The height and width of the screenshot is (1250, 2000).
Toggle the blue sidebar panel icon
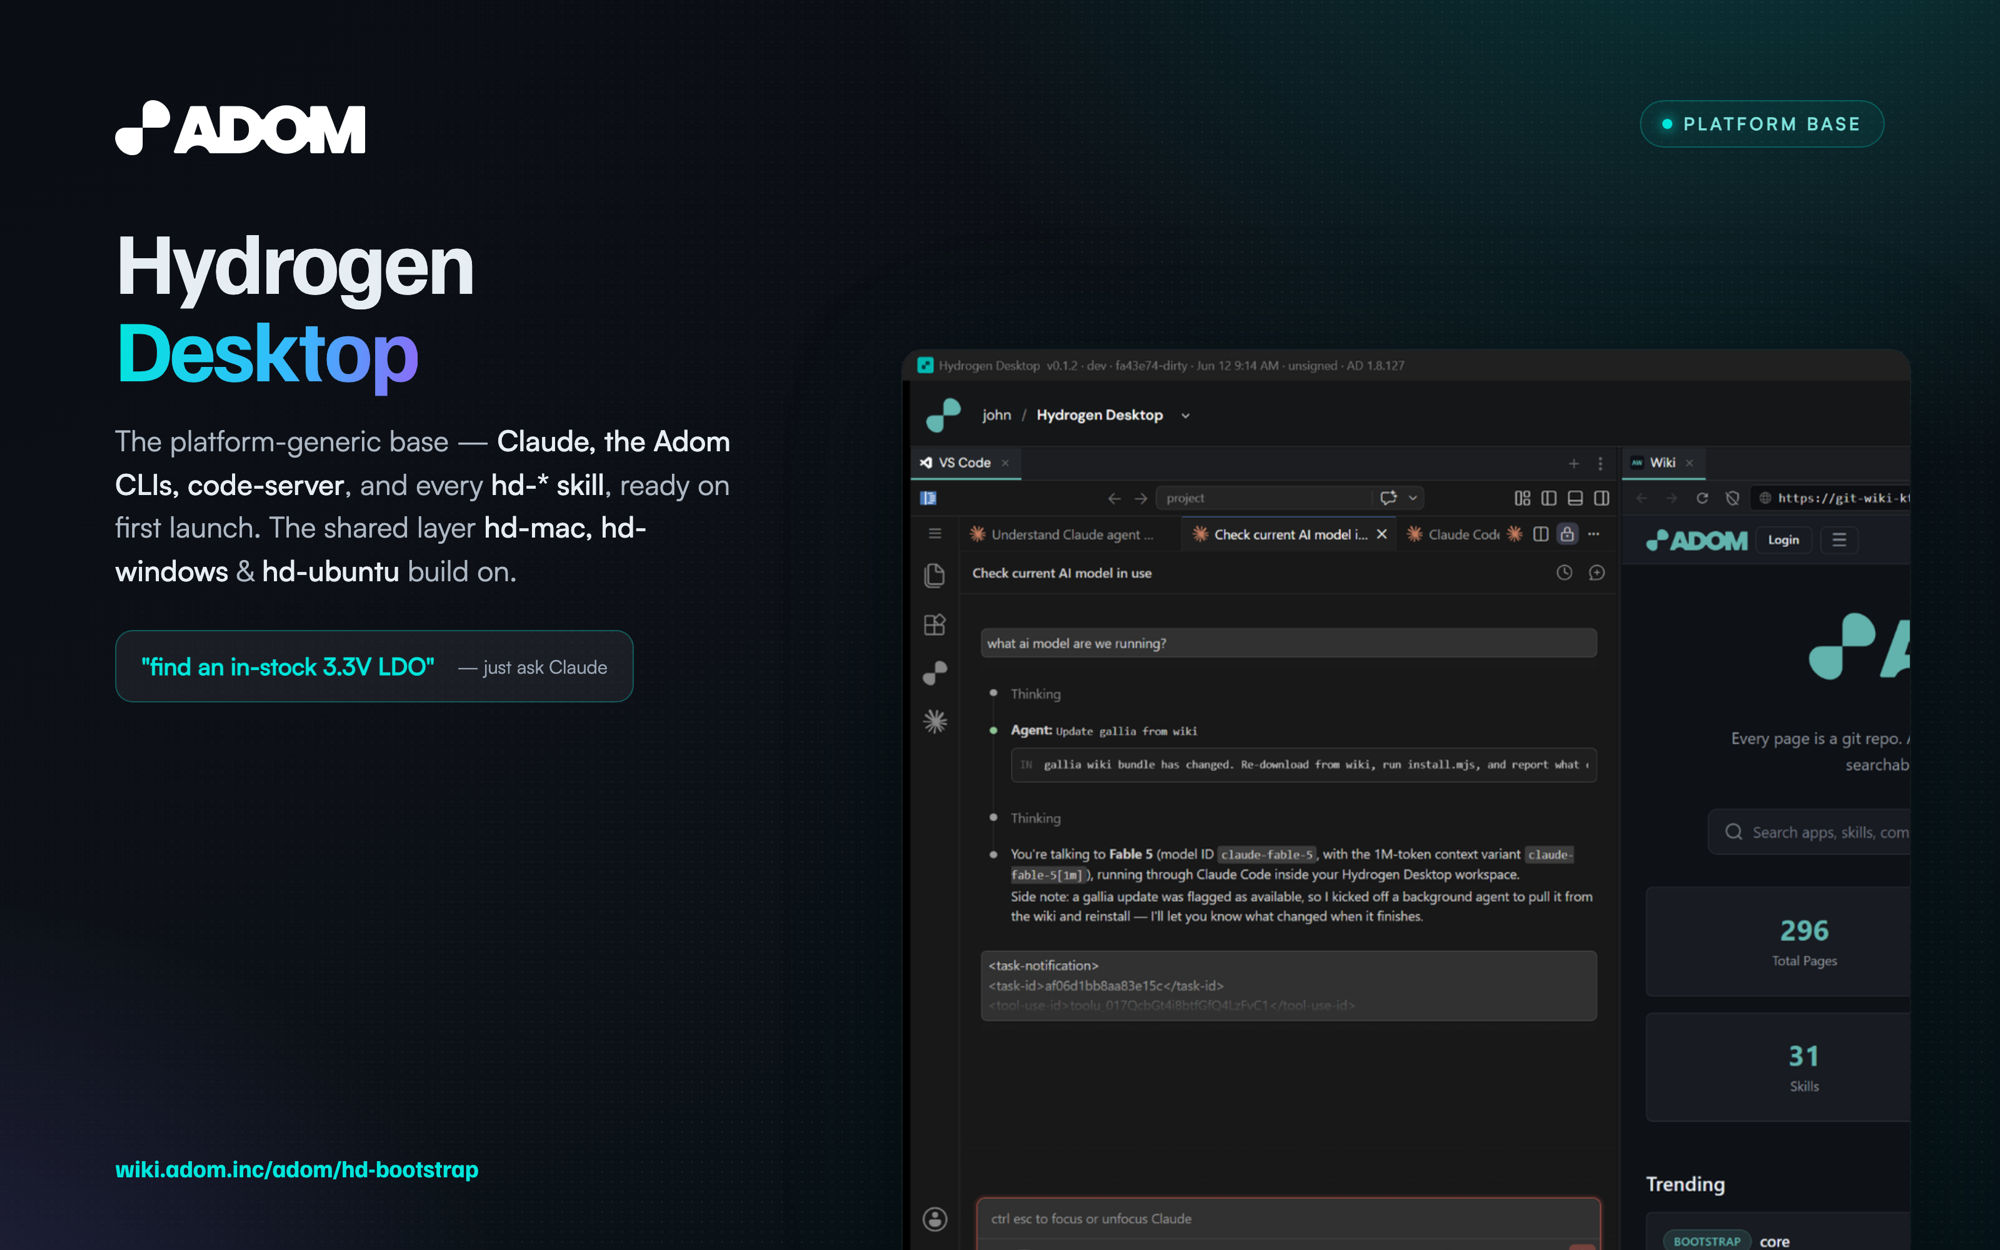pyautogui.click(x=929, y=498)
